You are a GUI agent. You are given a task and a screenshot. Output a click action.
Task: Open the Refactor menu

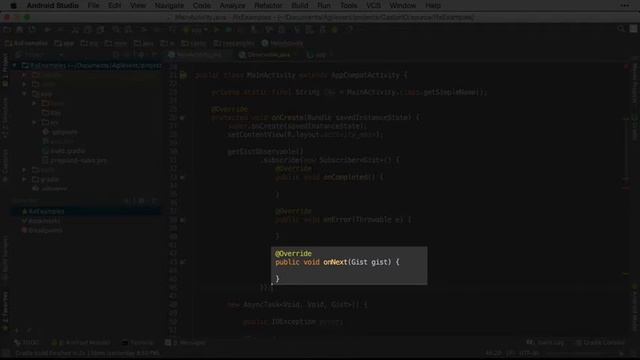point(268,6)
